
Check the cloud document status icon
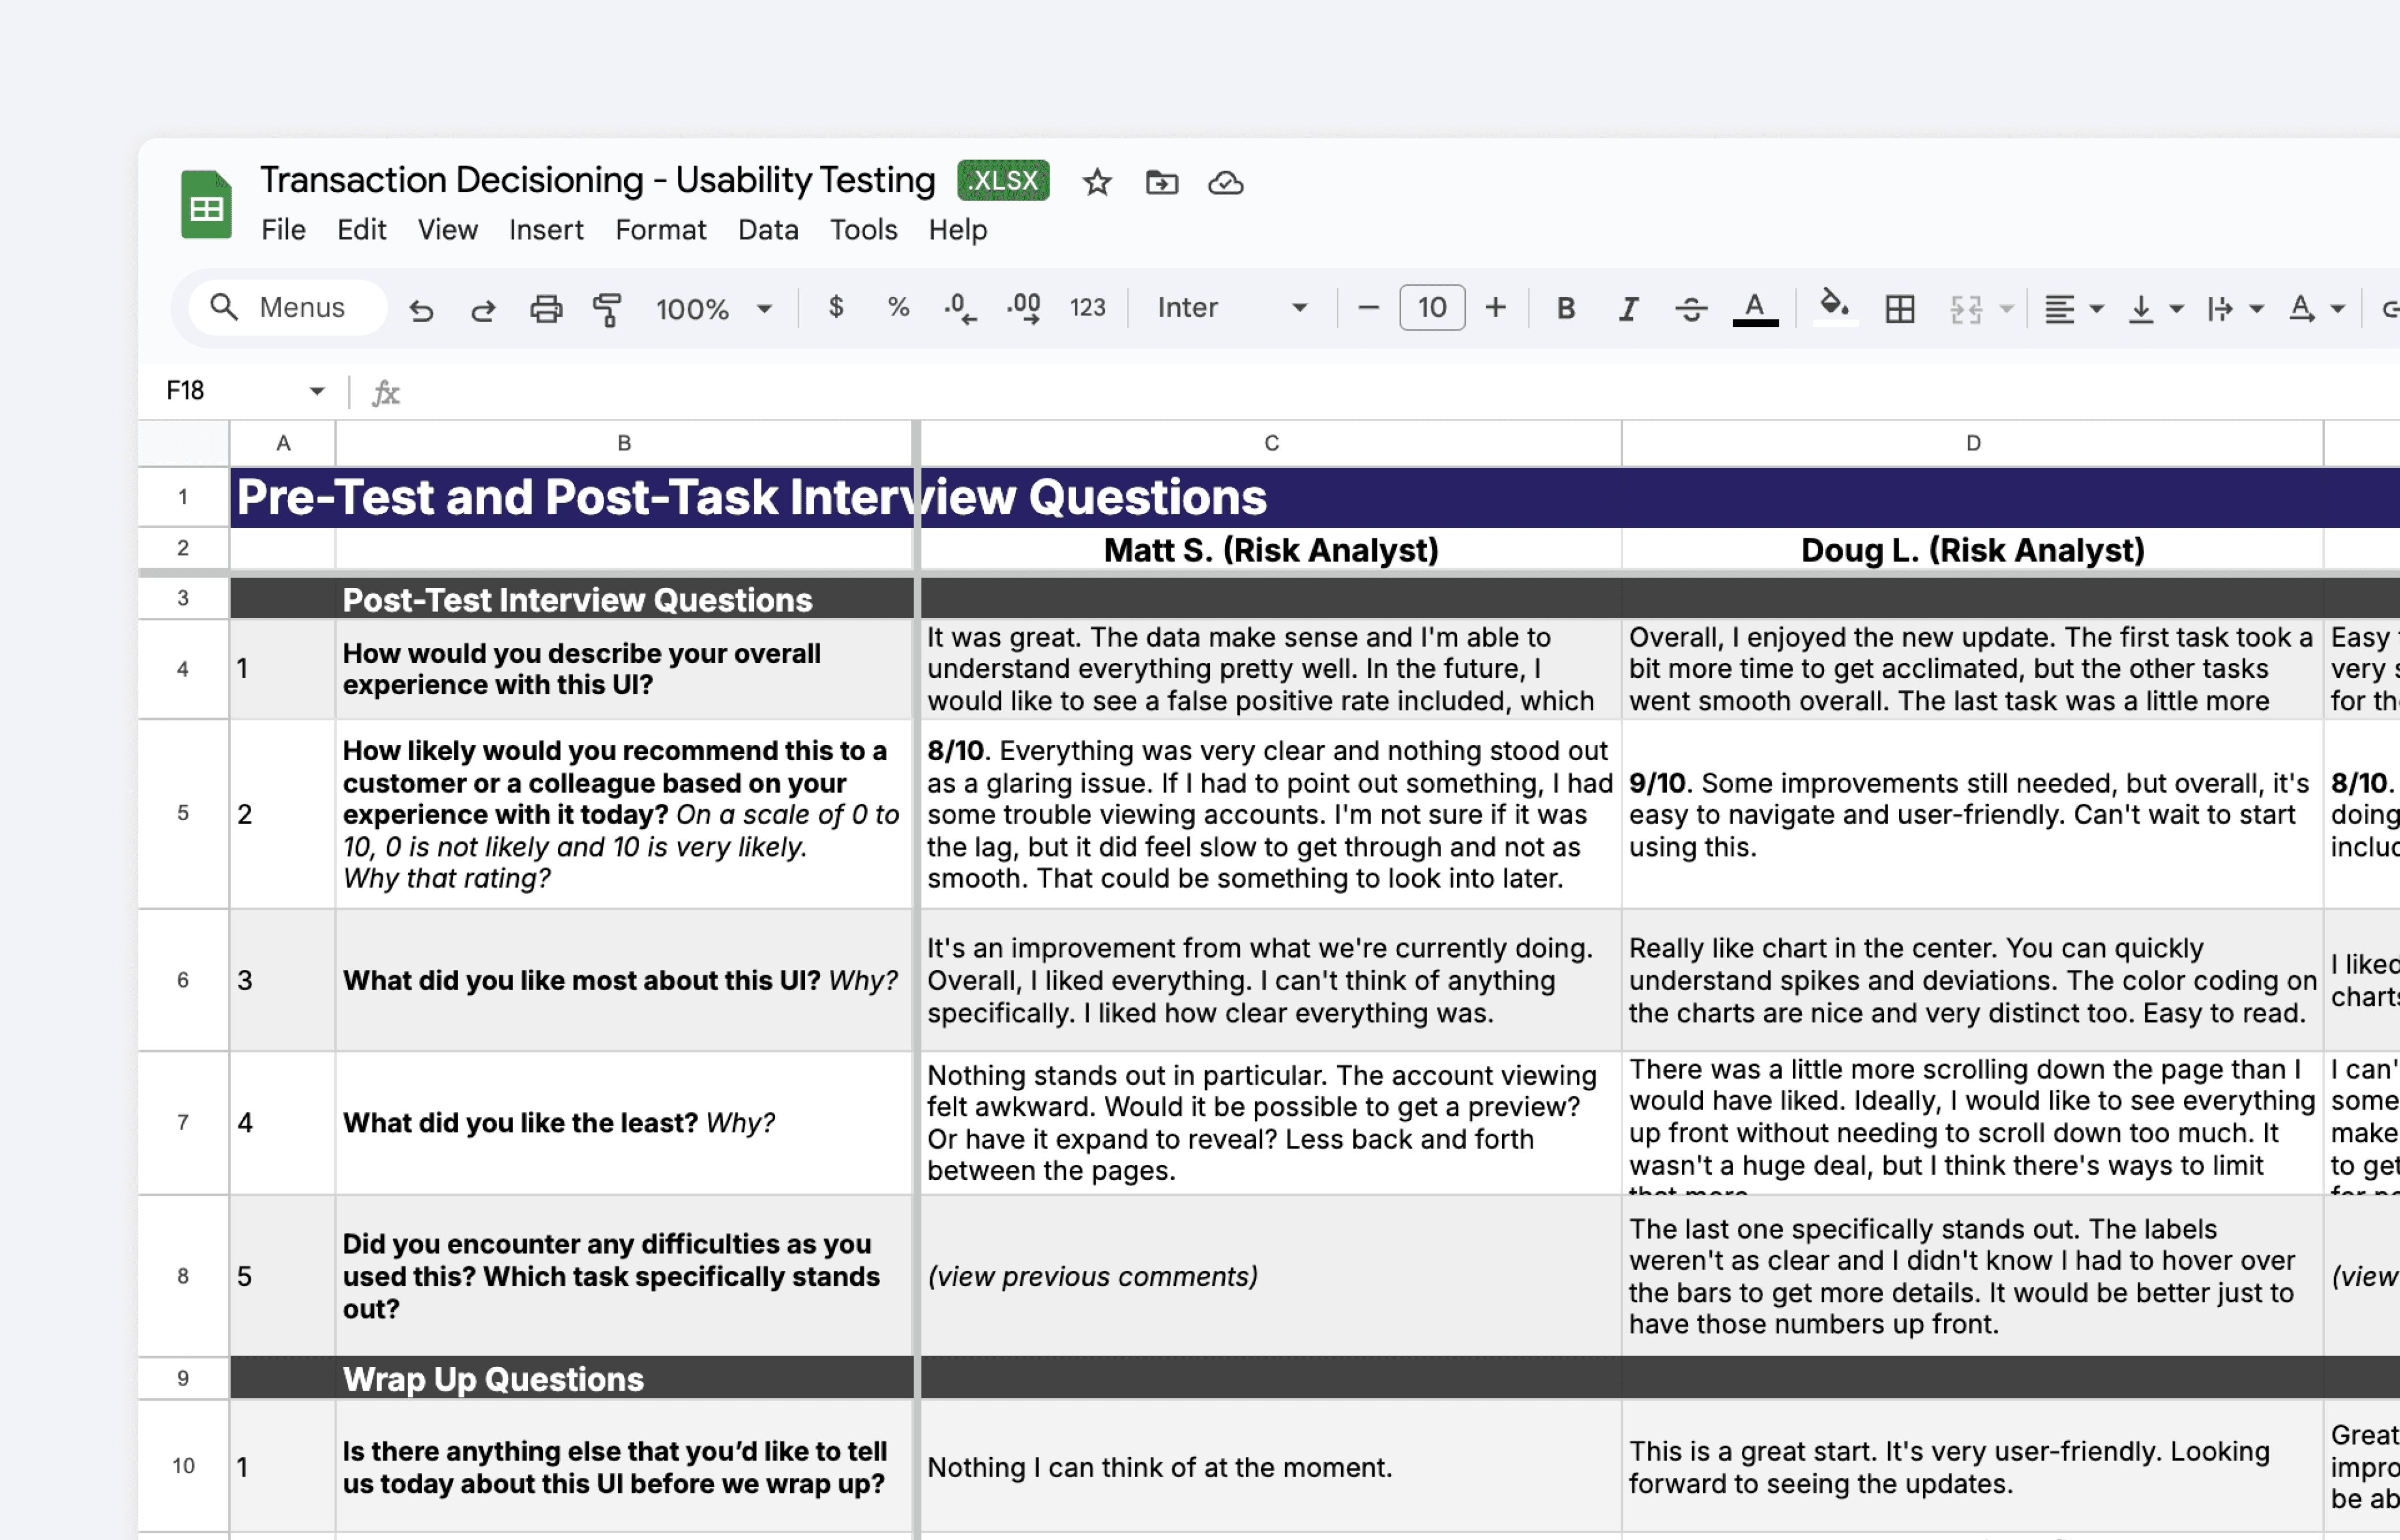pos(1225,182)
